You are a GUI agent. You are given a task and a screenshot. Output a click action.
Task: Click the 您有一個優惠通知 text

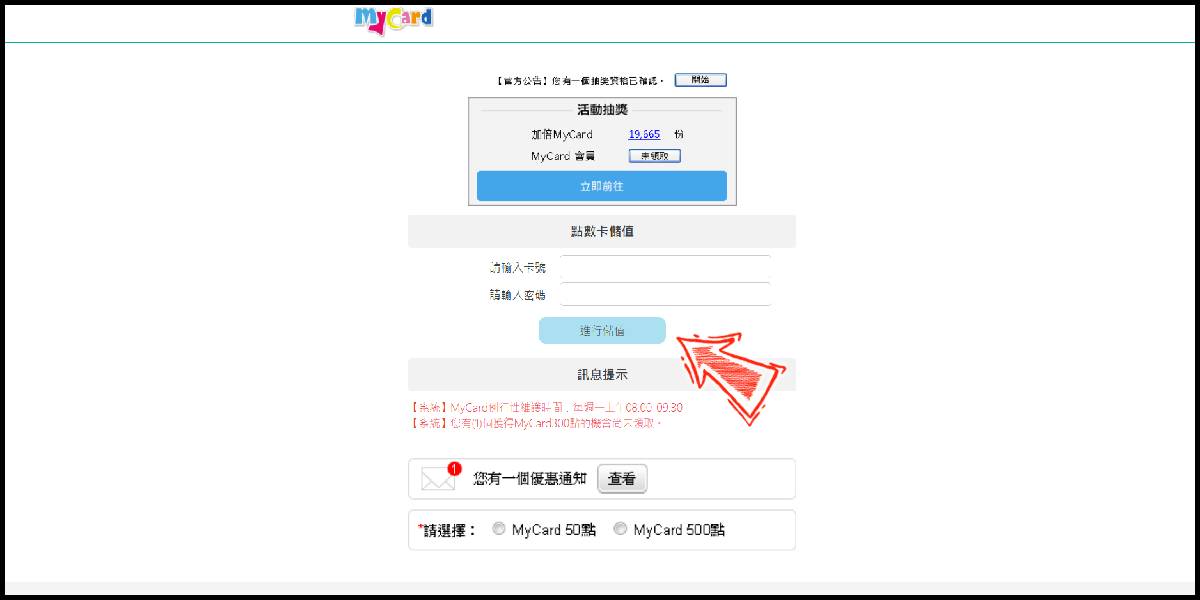click(530, 479)
